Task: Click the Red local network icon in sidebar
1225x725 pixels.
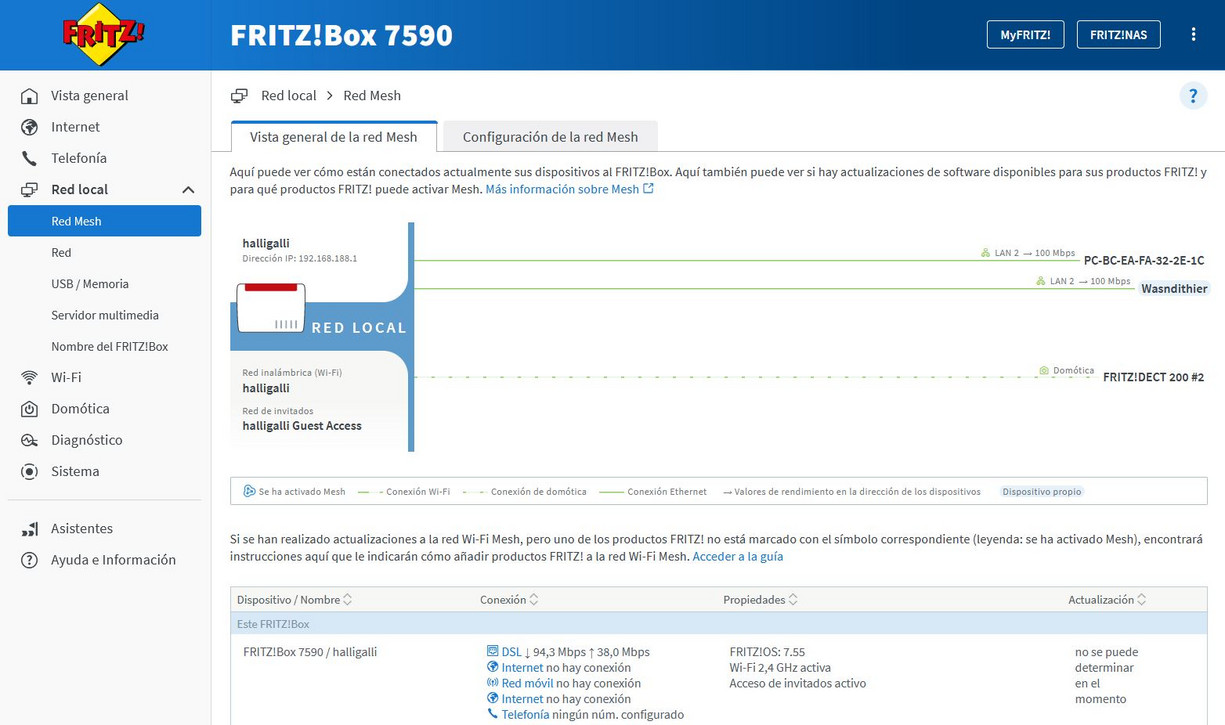Action: 30,189
